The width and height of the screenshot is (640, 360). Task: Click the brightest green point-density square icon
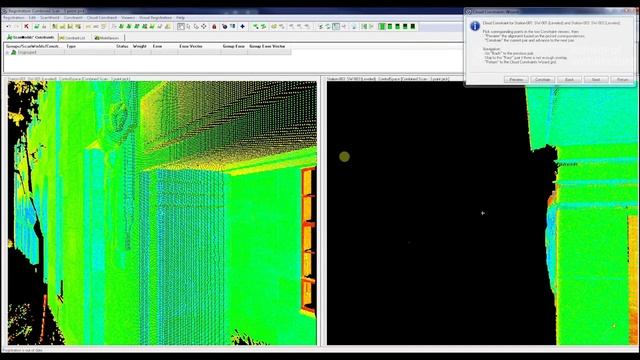click(x=382, y=27)
